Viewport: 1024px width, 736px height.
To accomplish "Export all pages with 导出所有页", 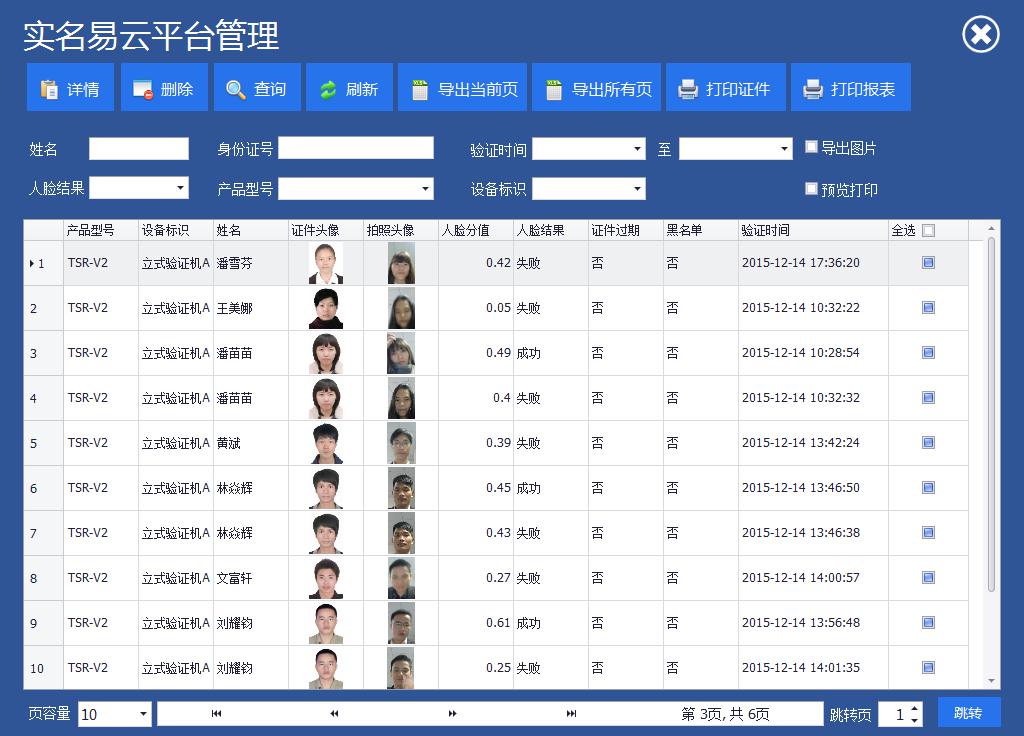I will [x=596, y=88].
